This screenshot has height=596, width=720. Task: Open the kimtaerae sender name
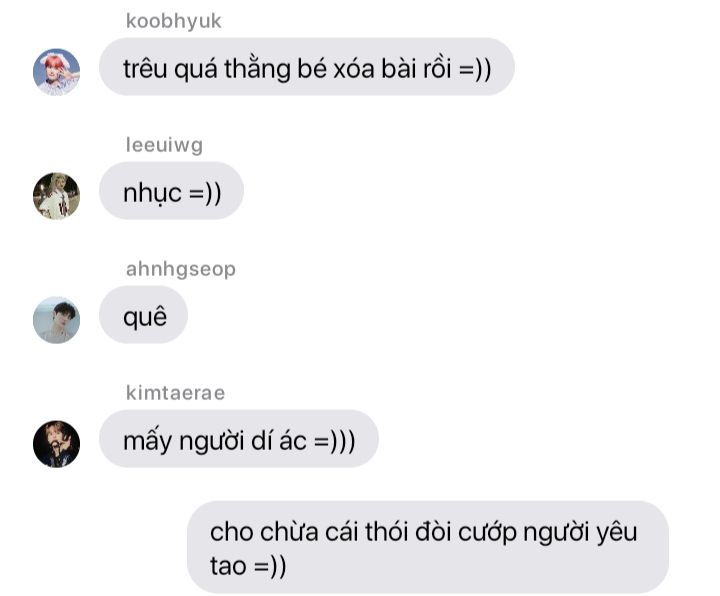175,393
